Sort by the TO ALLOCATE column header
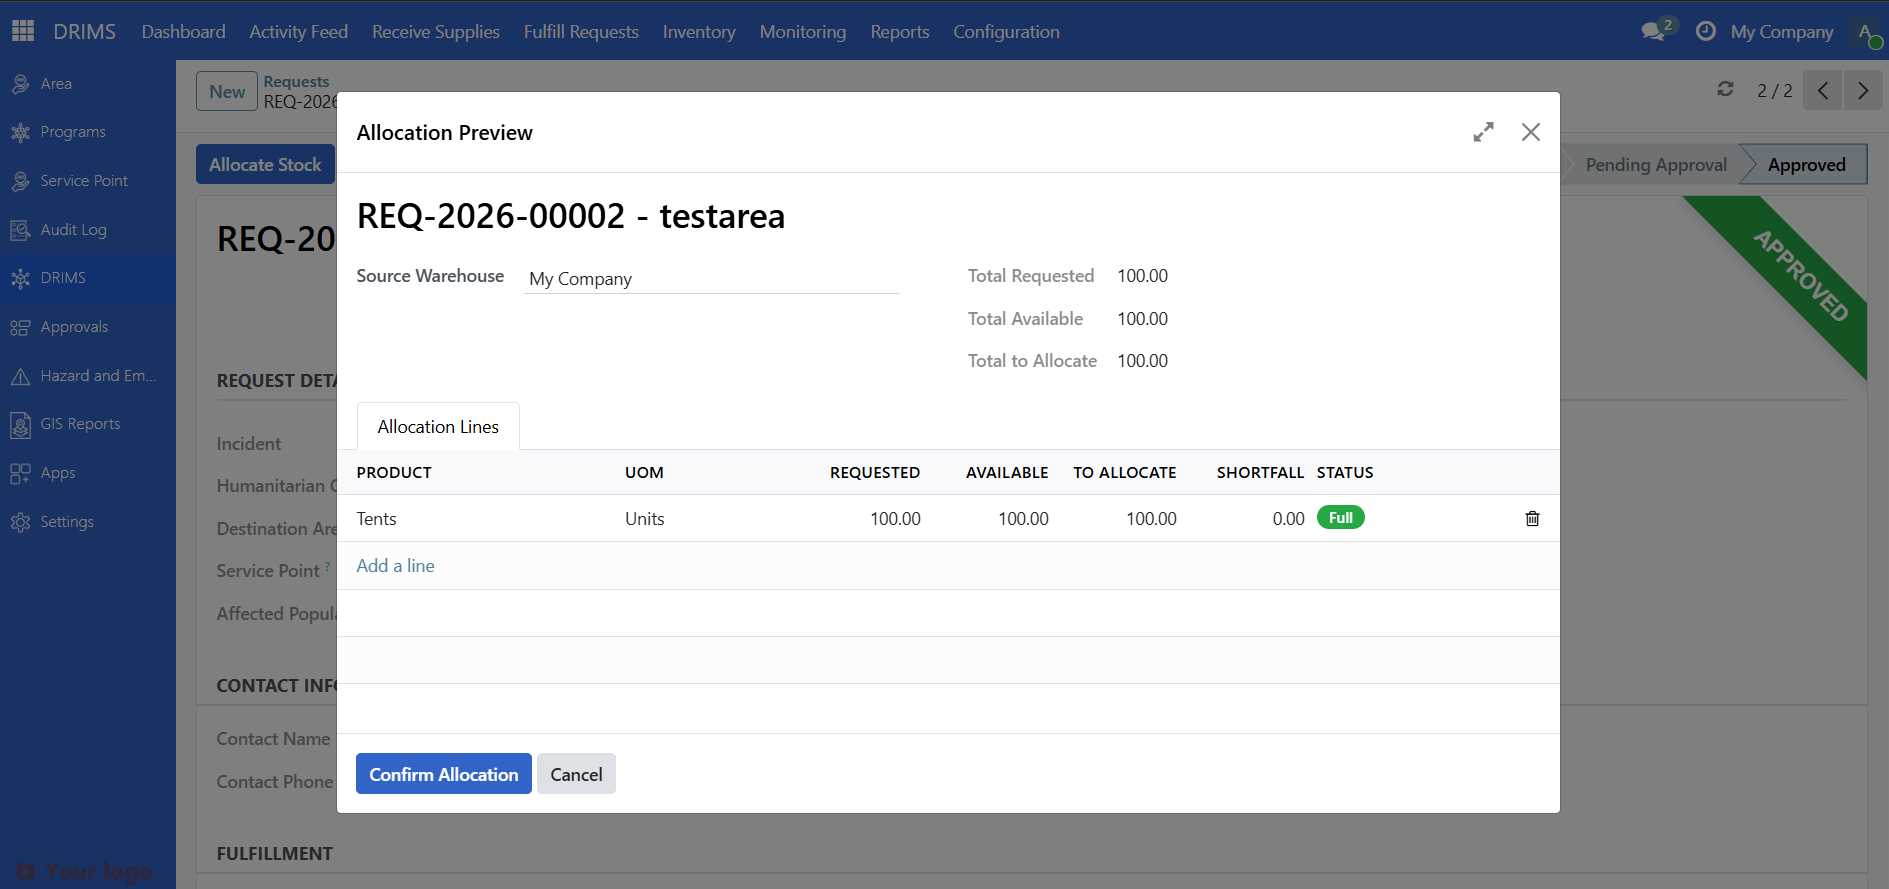Viewport: 1889px width, 889px height. [1125, 472]
